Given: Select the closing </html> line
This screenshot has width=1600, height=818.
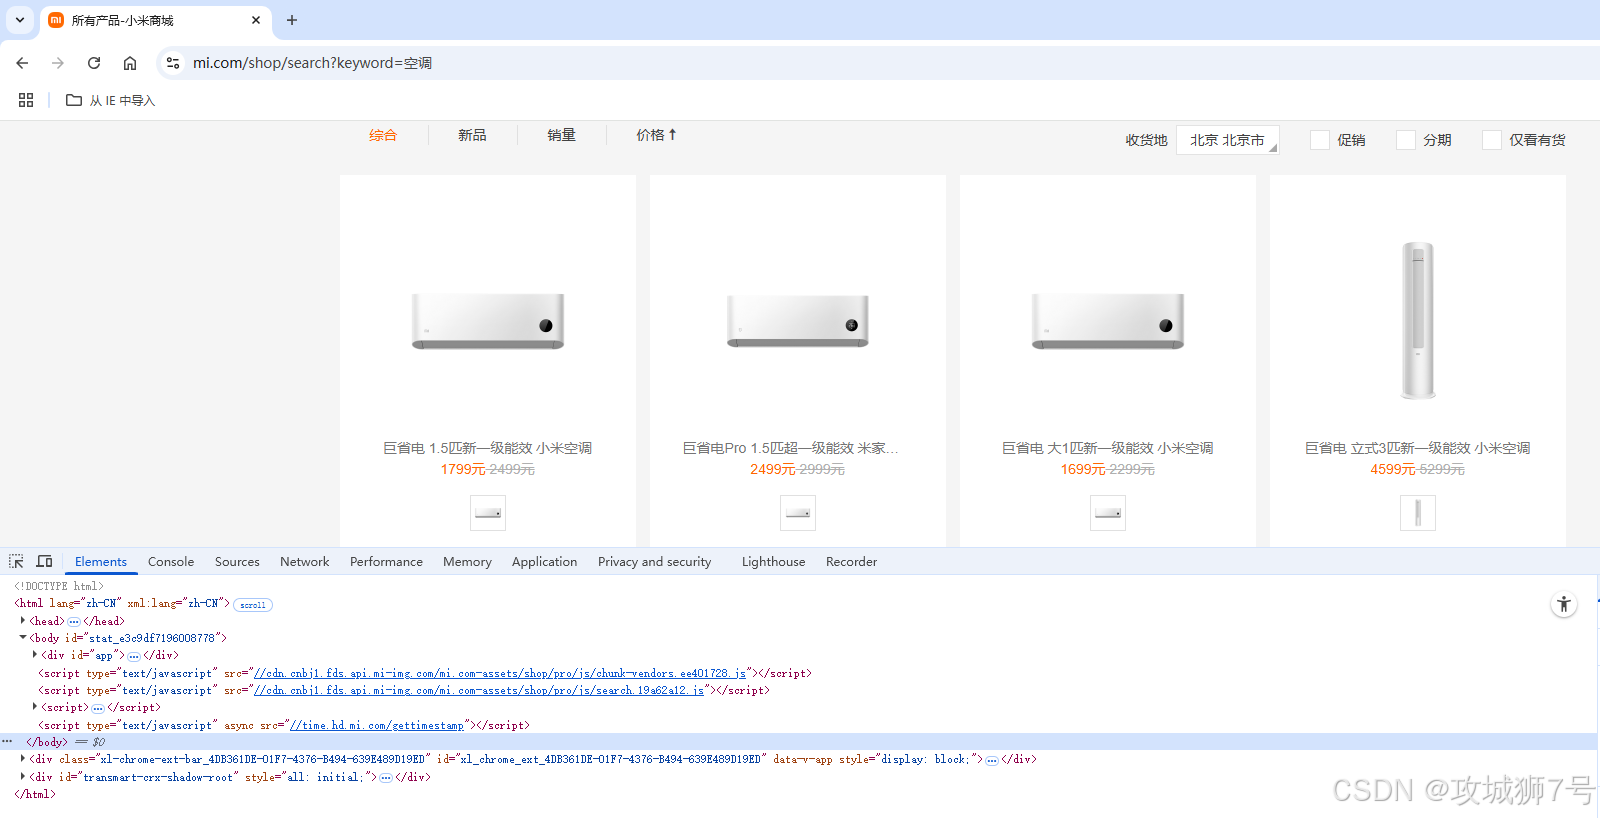Looking at the screenshot, I should click(x=35, y=794).
